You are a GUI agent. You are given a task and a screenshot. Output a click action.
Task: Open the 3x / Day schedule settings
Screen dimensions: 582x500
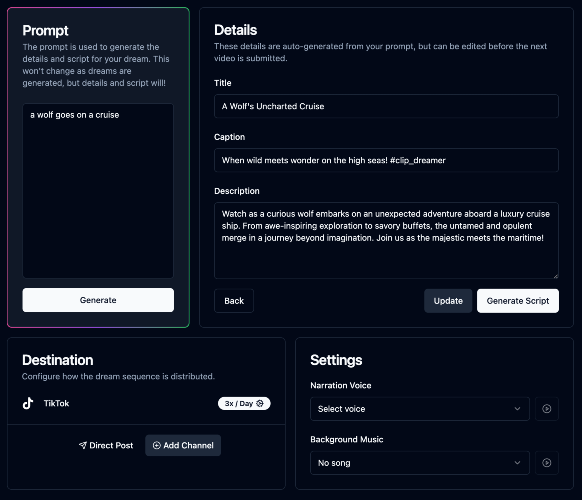coord(244,403)
